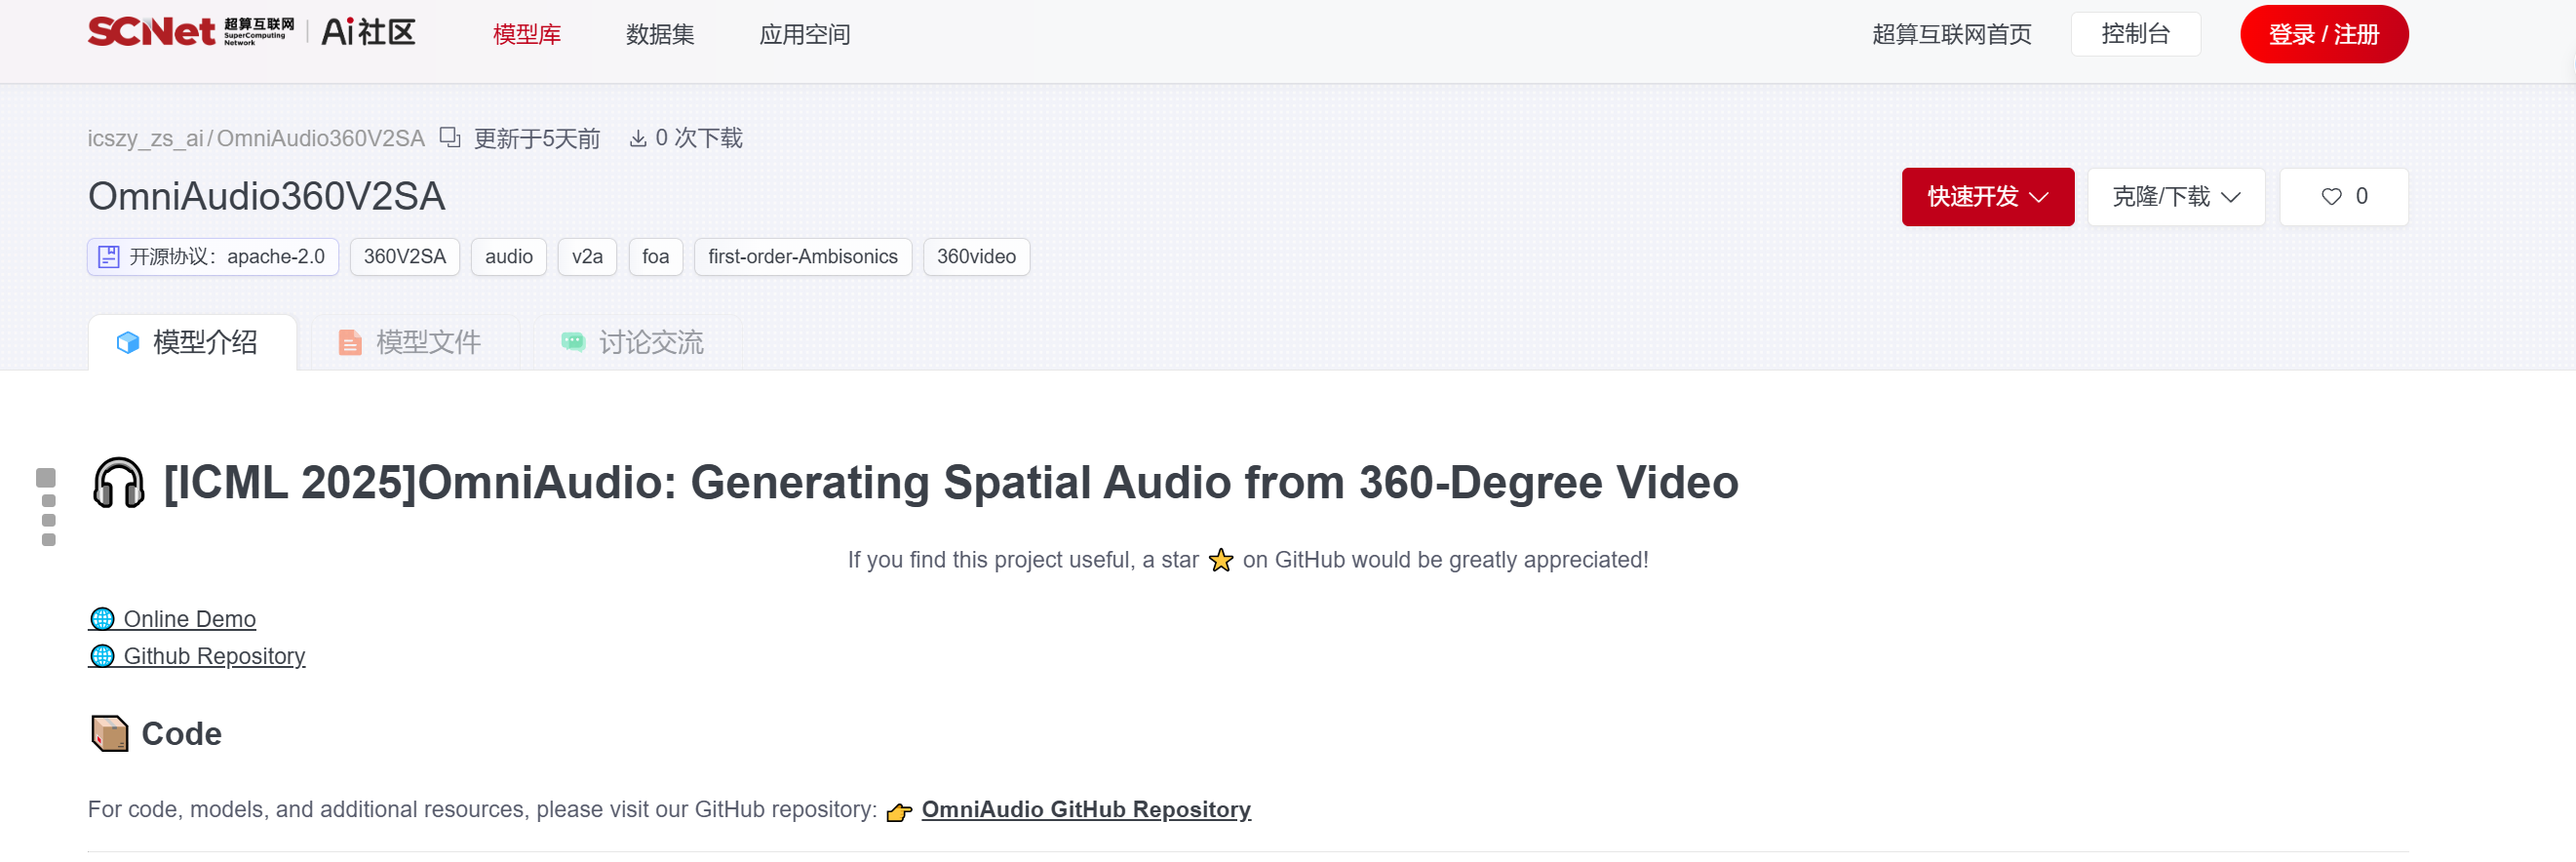Open the 控制台 console button
Image resolution: width=2576 pixels, height=862 pixels.
pos(2135,34)
